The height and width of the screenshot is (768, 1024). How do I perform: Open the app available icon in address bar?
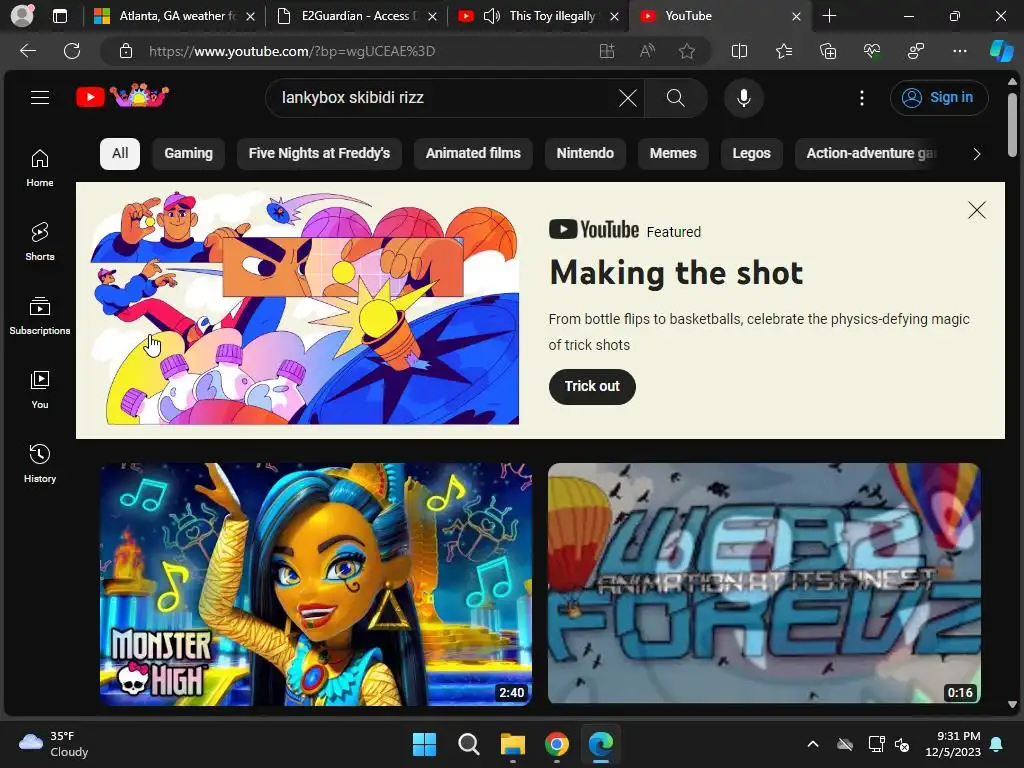(x=607, y=51)
